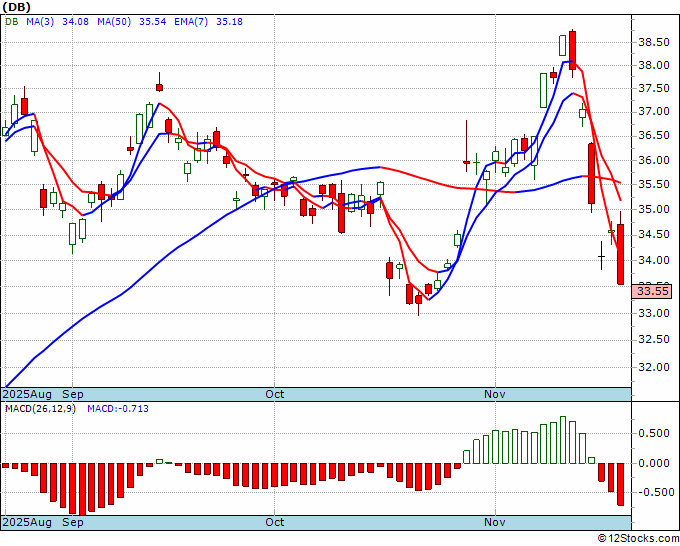The image size is (680, 546).
Task: Click the last red candlestick closing at 33.55
Action: [x=621, y=254]
